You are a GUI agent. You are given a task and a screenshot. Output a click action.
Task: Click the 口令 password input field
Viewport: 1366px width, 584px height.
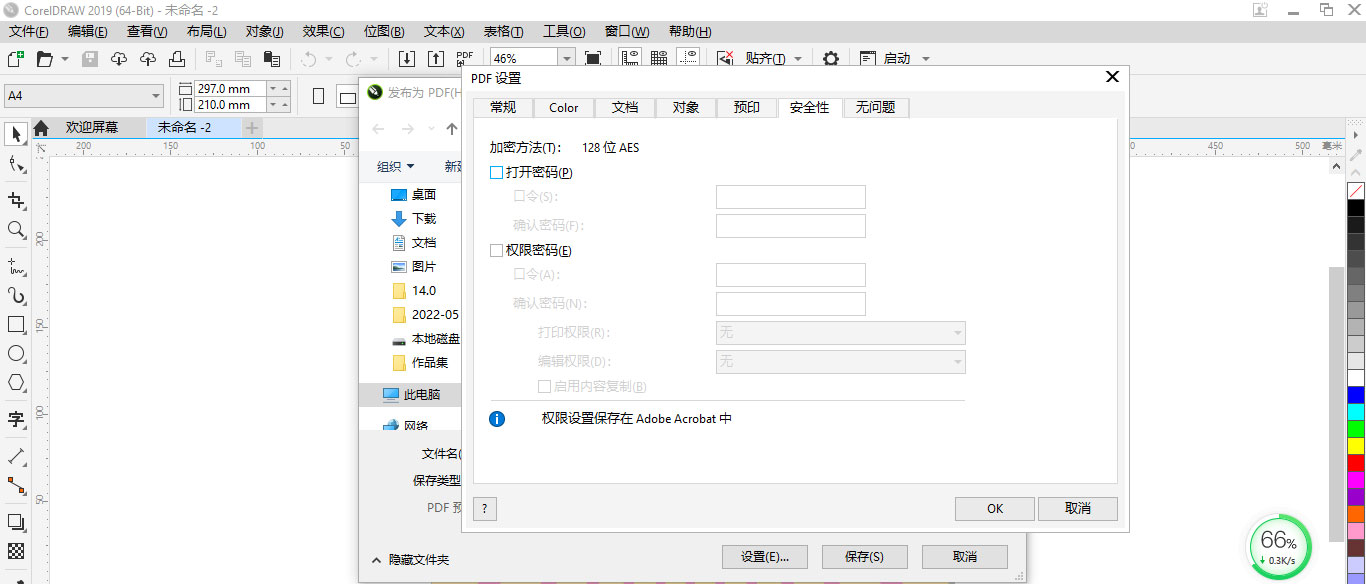(x=789, y=196)
